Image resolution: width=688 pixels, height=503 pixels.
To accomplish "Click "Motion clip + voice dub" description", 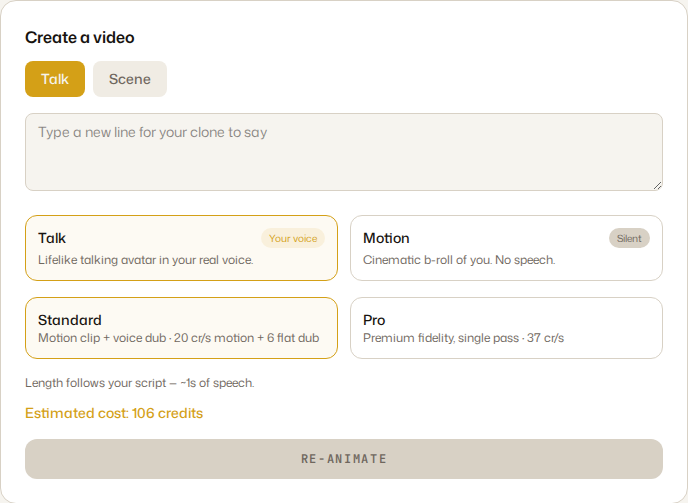I will [x=179, y=338].
